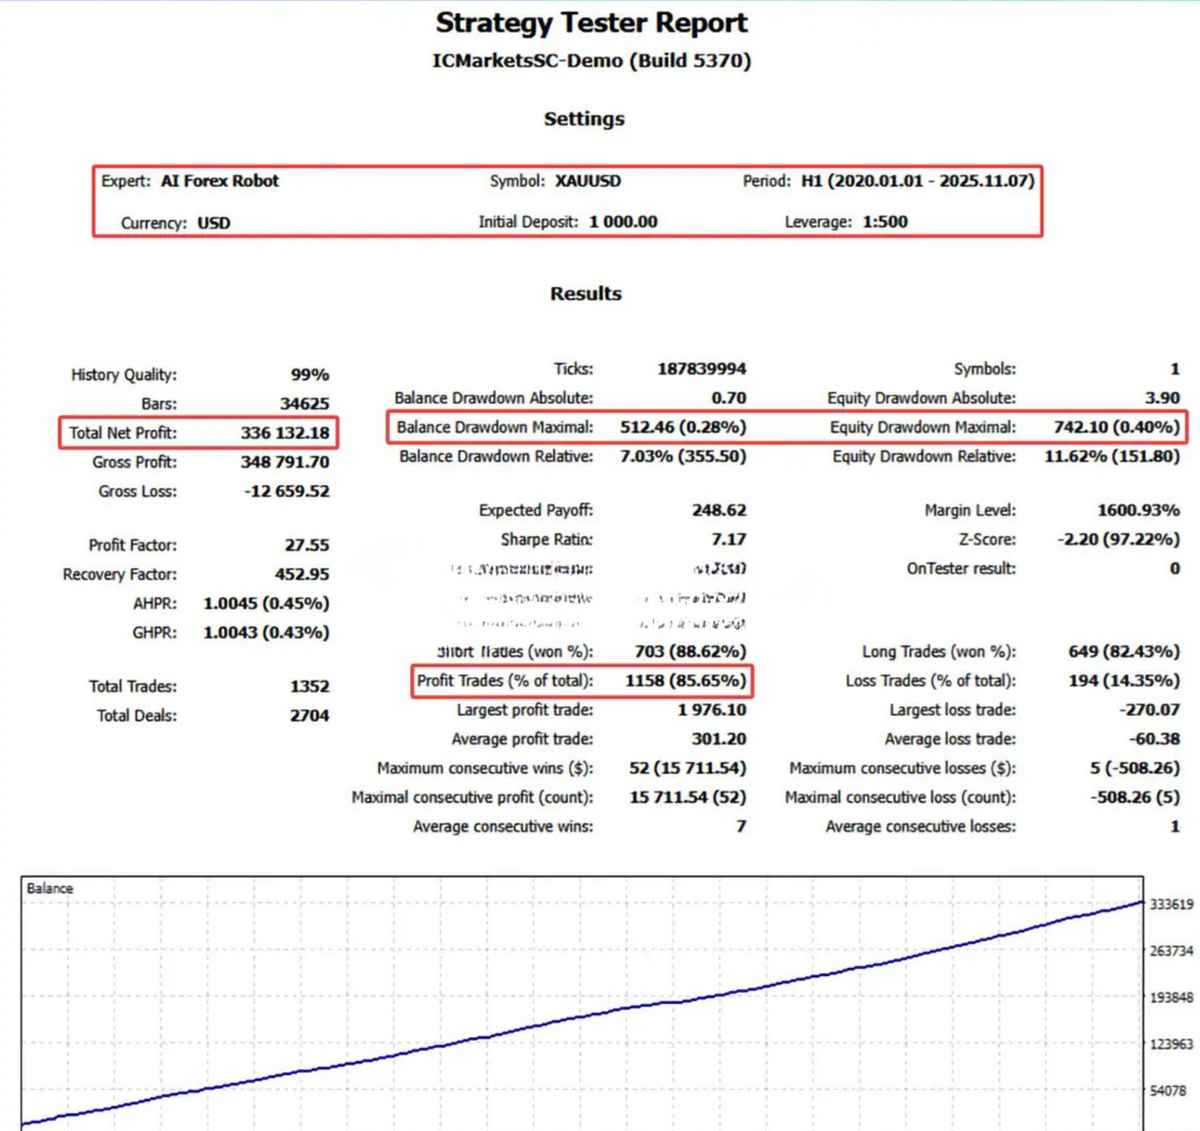Select Maximum consecutive wins value 52 (15 711.54)

687,767
